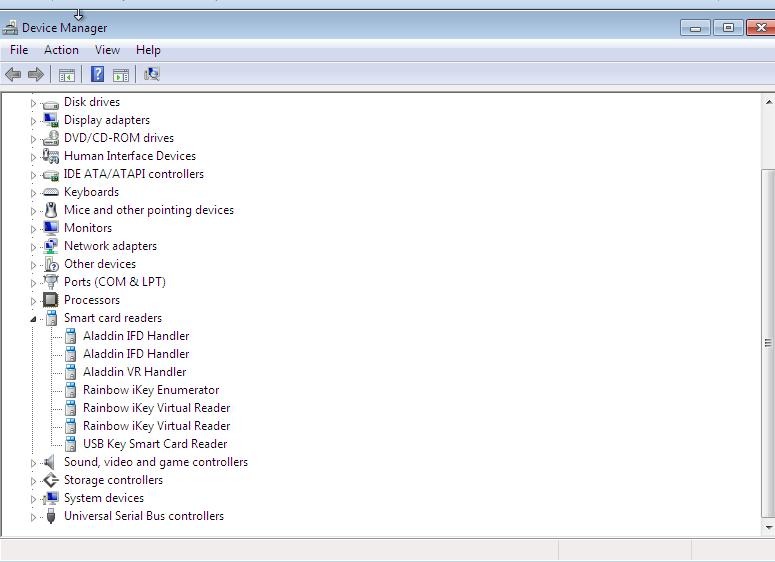Click the Disk drives category icon

(50, 104)
